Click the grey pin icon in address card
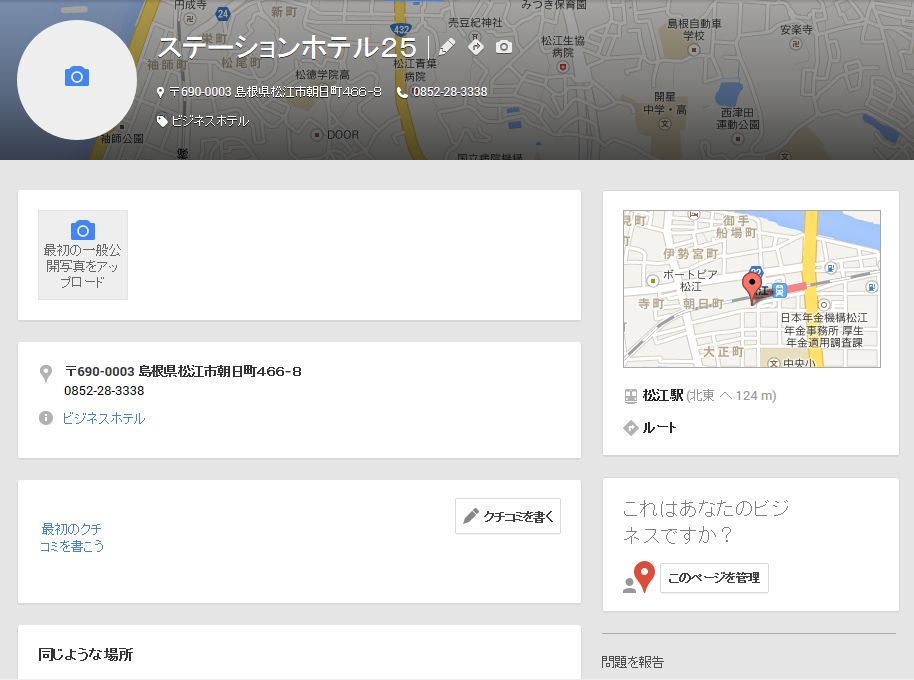This screenshot has width=914, height=680. coord(45,373)
